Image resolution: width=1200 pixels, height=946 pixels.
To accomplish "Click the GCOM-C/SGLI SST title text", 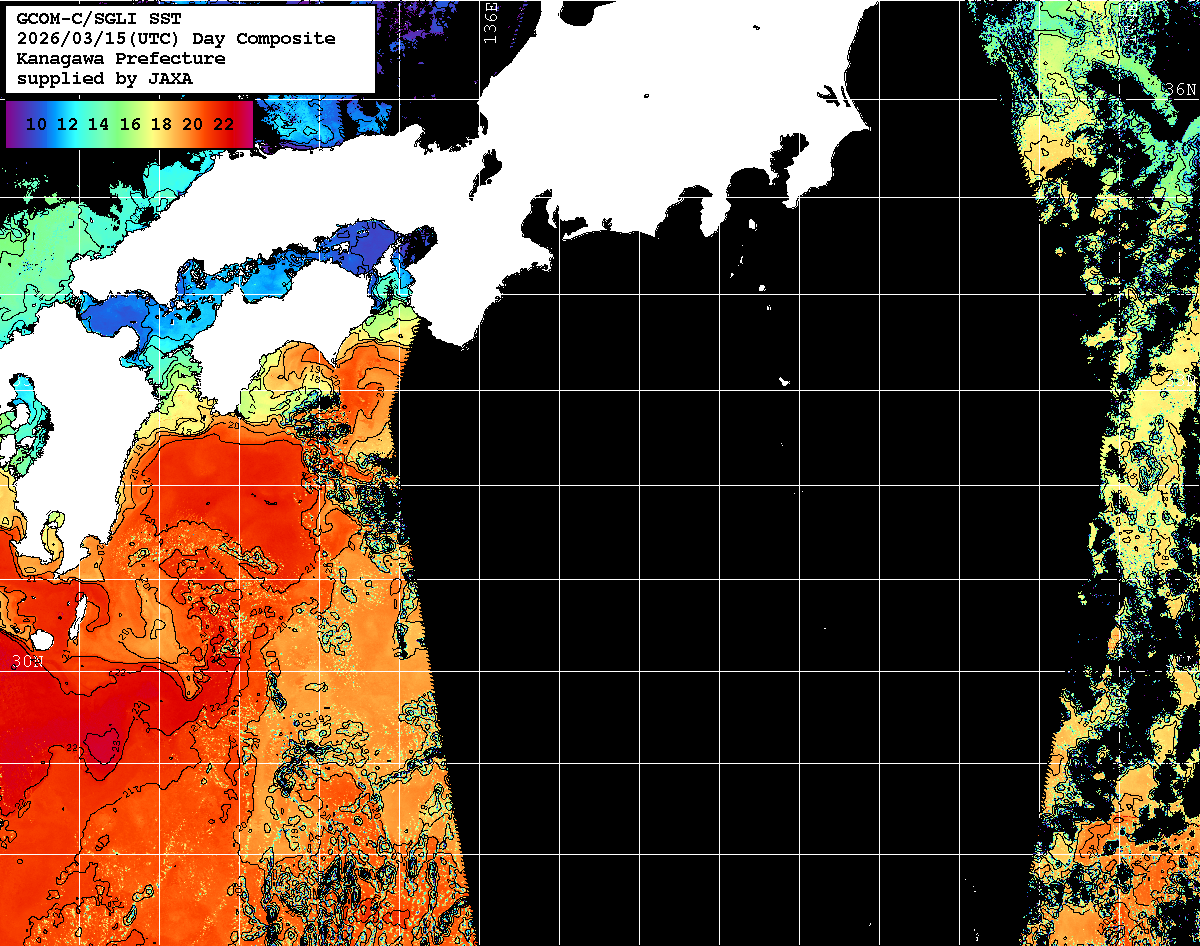I will click(x=99, y=19).
